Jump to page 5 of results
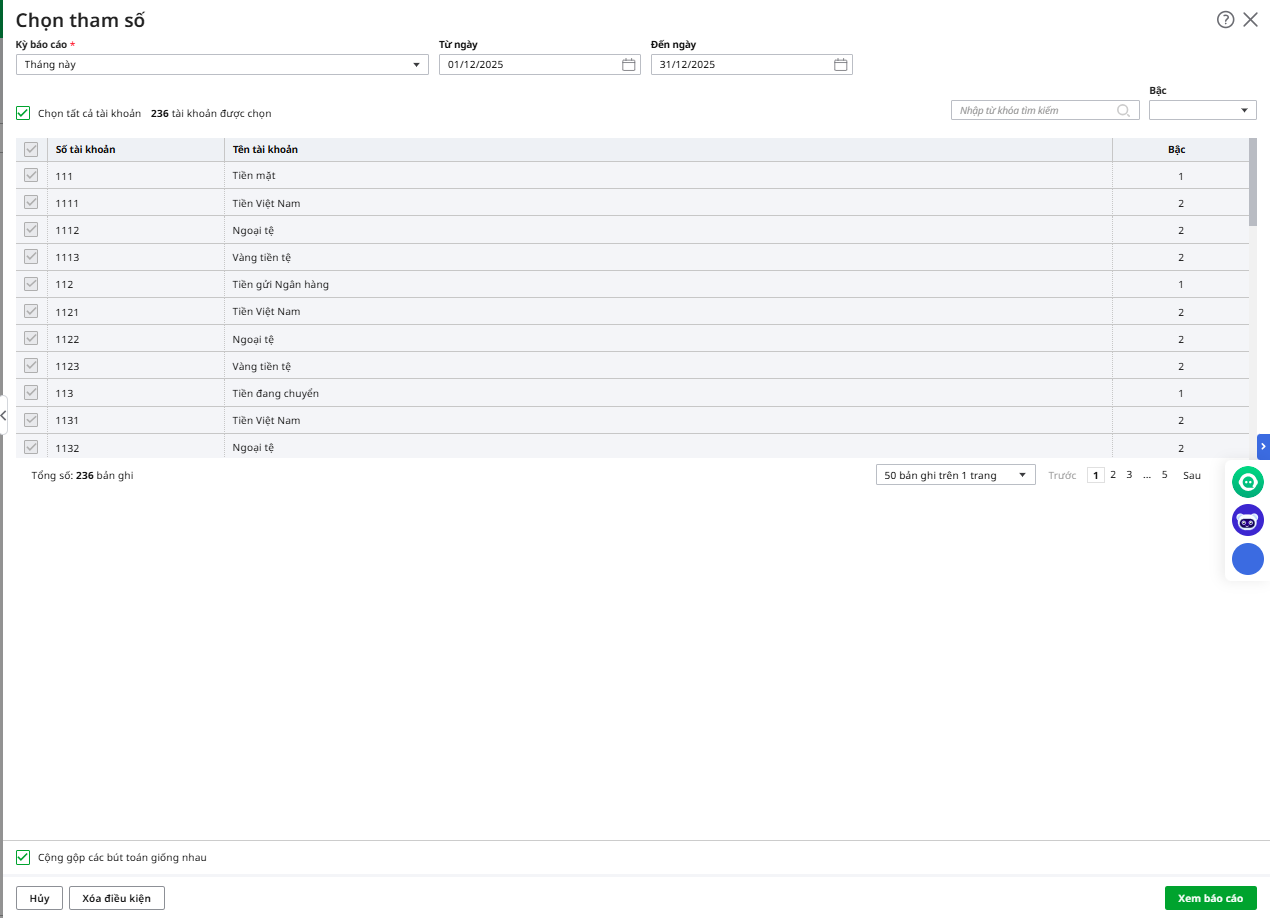Viewport: 1270px width, 918px height. click(1164, 475)
